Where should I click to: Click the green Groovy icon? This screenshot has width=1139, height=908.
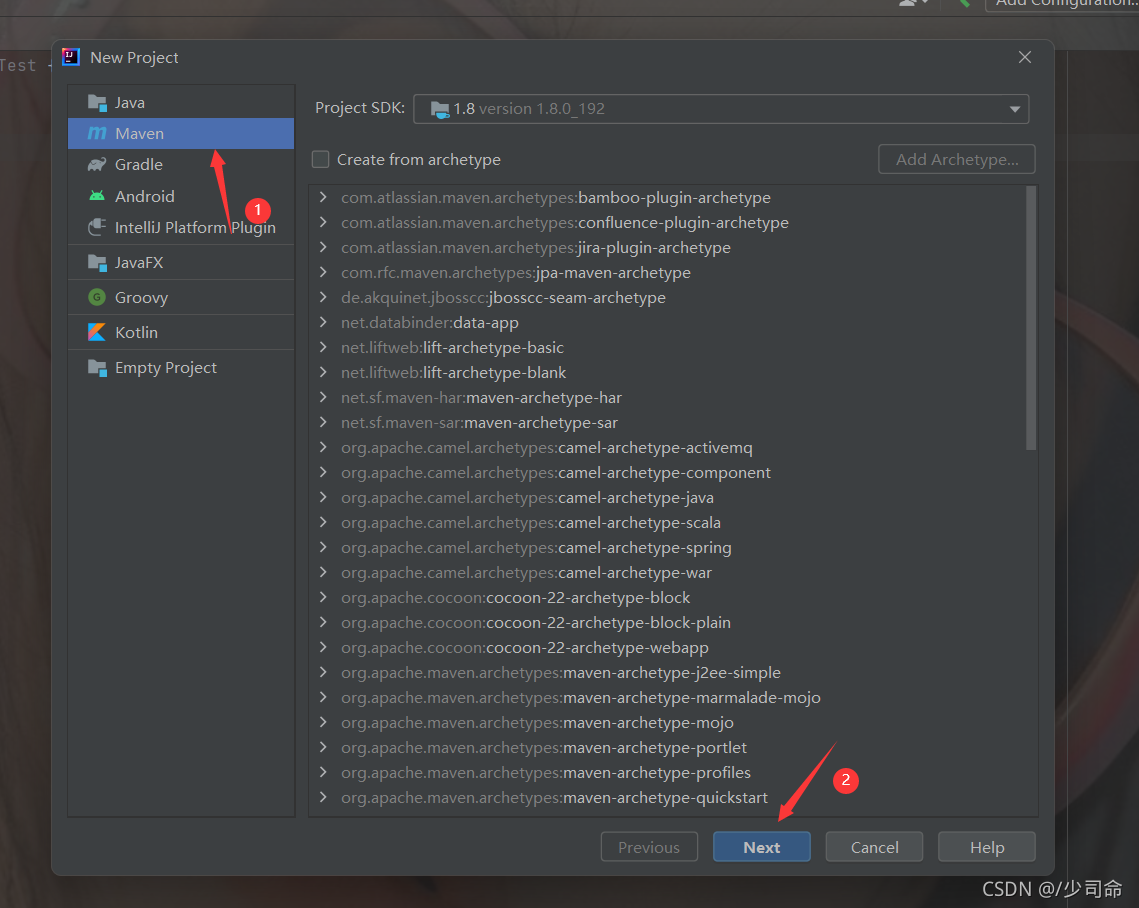coord(97,297)
